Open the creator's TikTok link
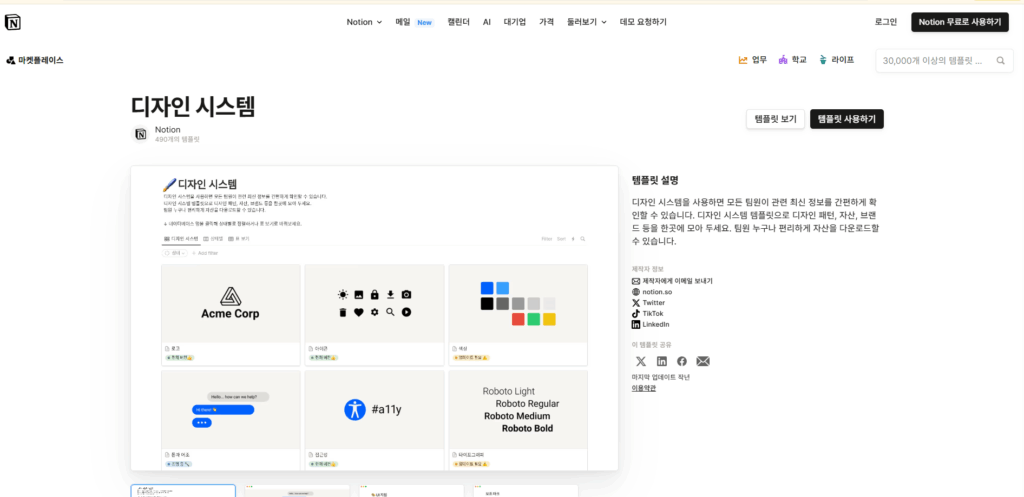Screen dimensions: 1024x497 pyautogui.click(x=652, y=313)
